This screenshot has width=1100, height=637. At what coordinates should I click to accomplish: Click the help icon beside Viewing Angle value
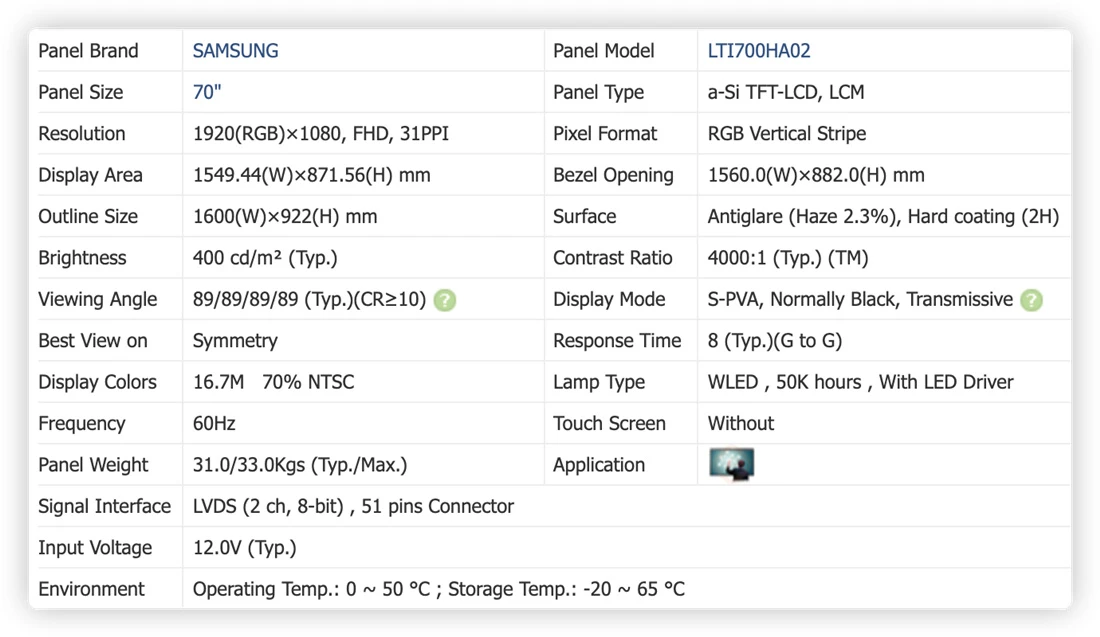[x=445, y=300]
